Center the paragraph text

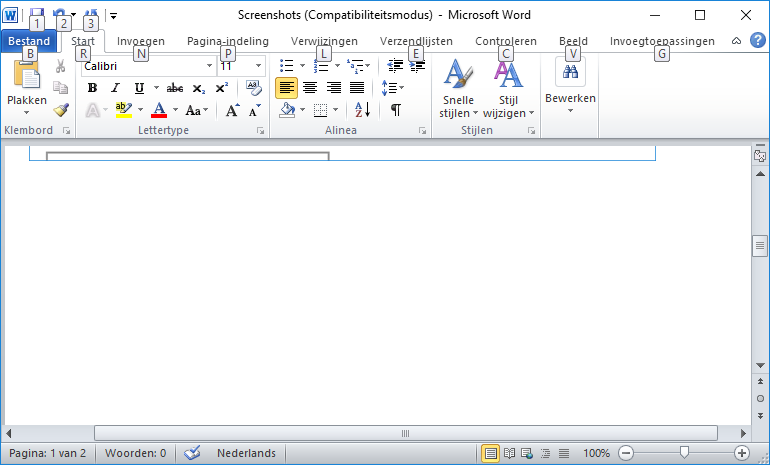[x=310, y=88]
